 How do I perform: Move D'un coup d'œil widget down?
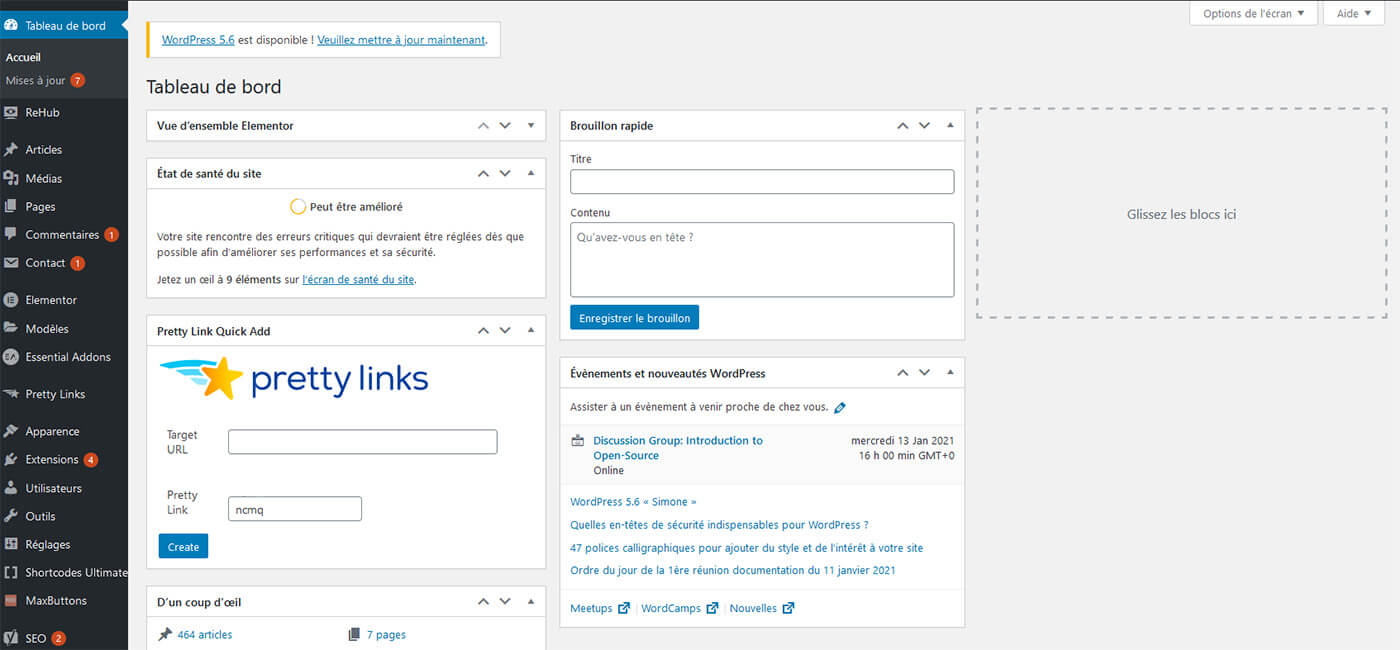point(505,602)
